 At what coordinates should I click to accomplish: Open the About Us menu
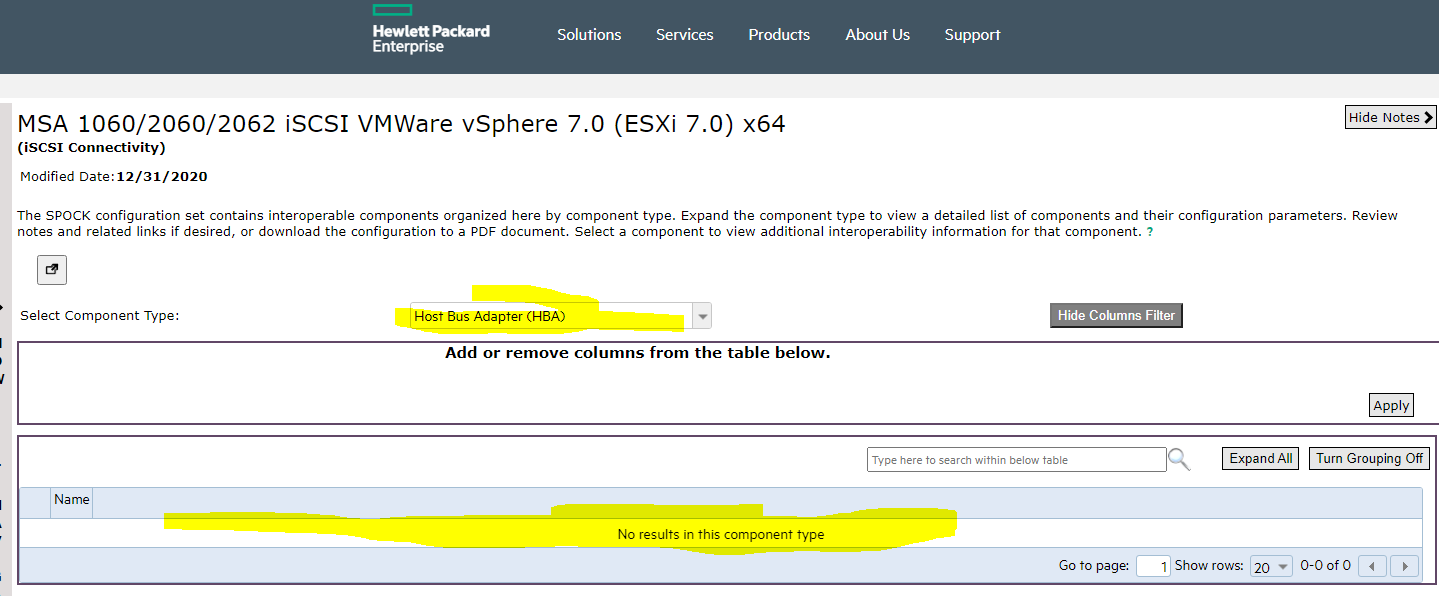(x=877, y=35)
